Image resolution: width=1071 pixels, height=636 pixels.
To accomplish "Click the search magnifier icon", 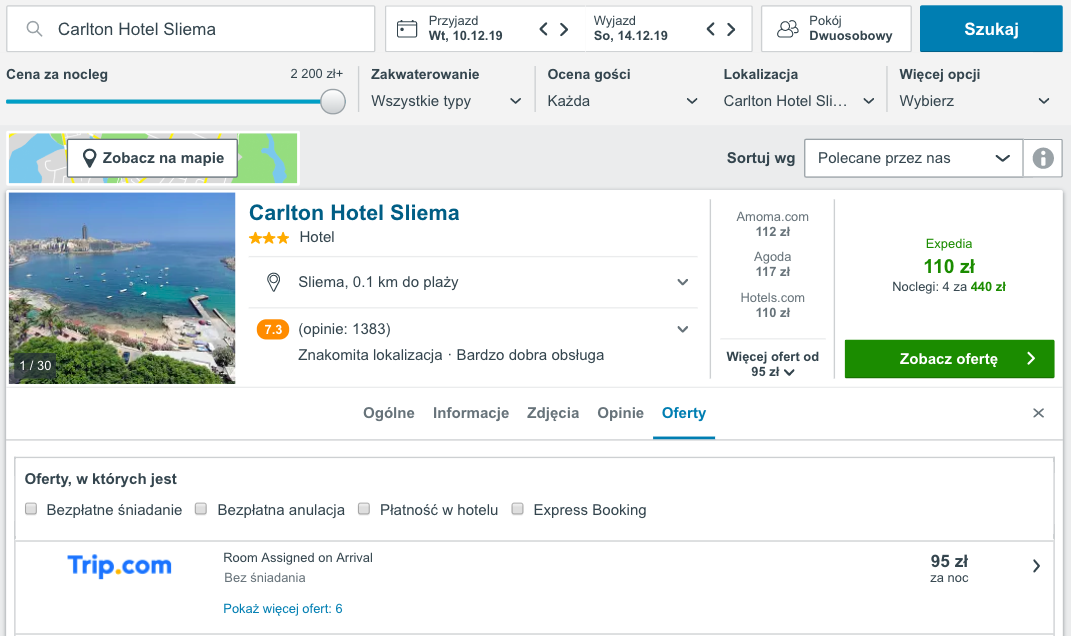I will 34,29.
